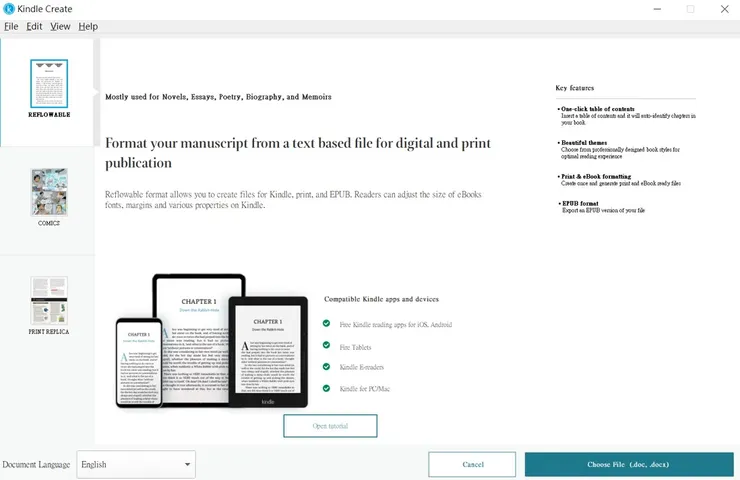Click the Kindle for PC/Mac text
Image resolution: width=740 pixels, height=480 pixels.
coord(365,389)
